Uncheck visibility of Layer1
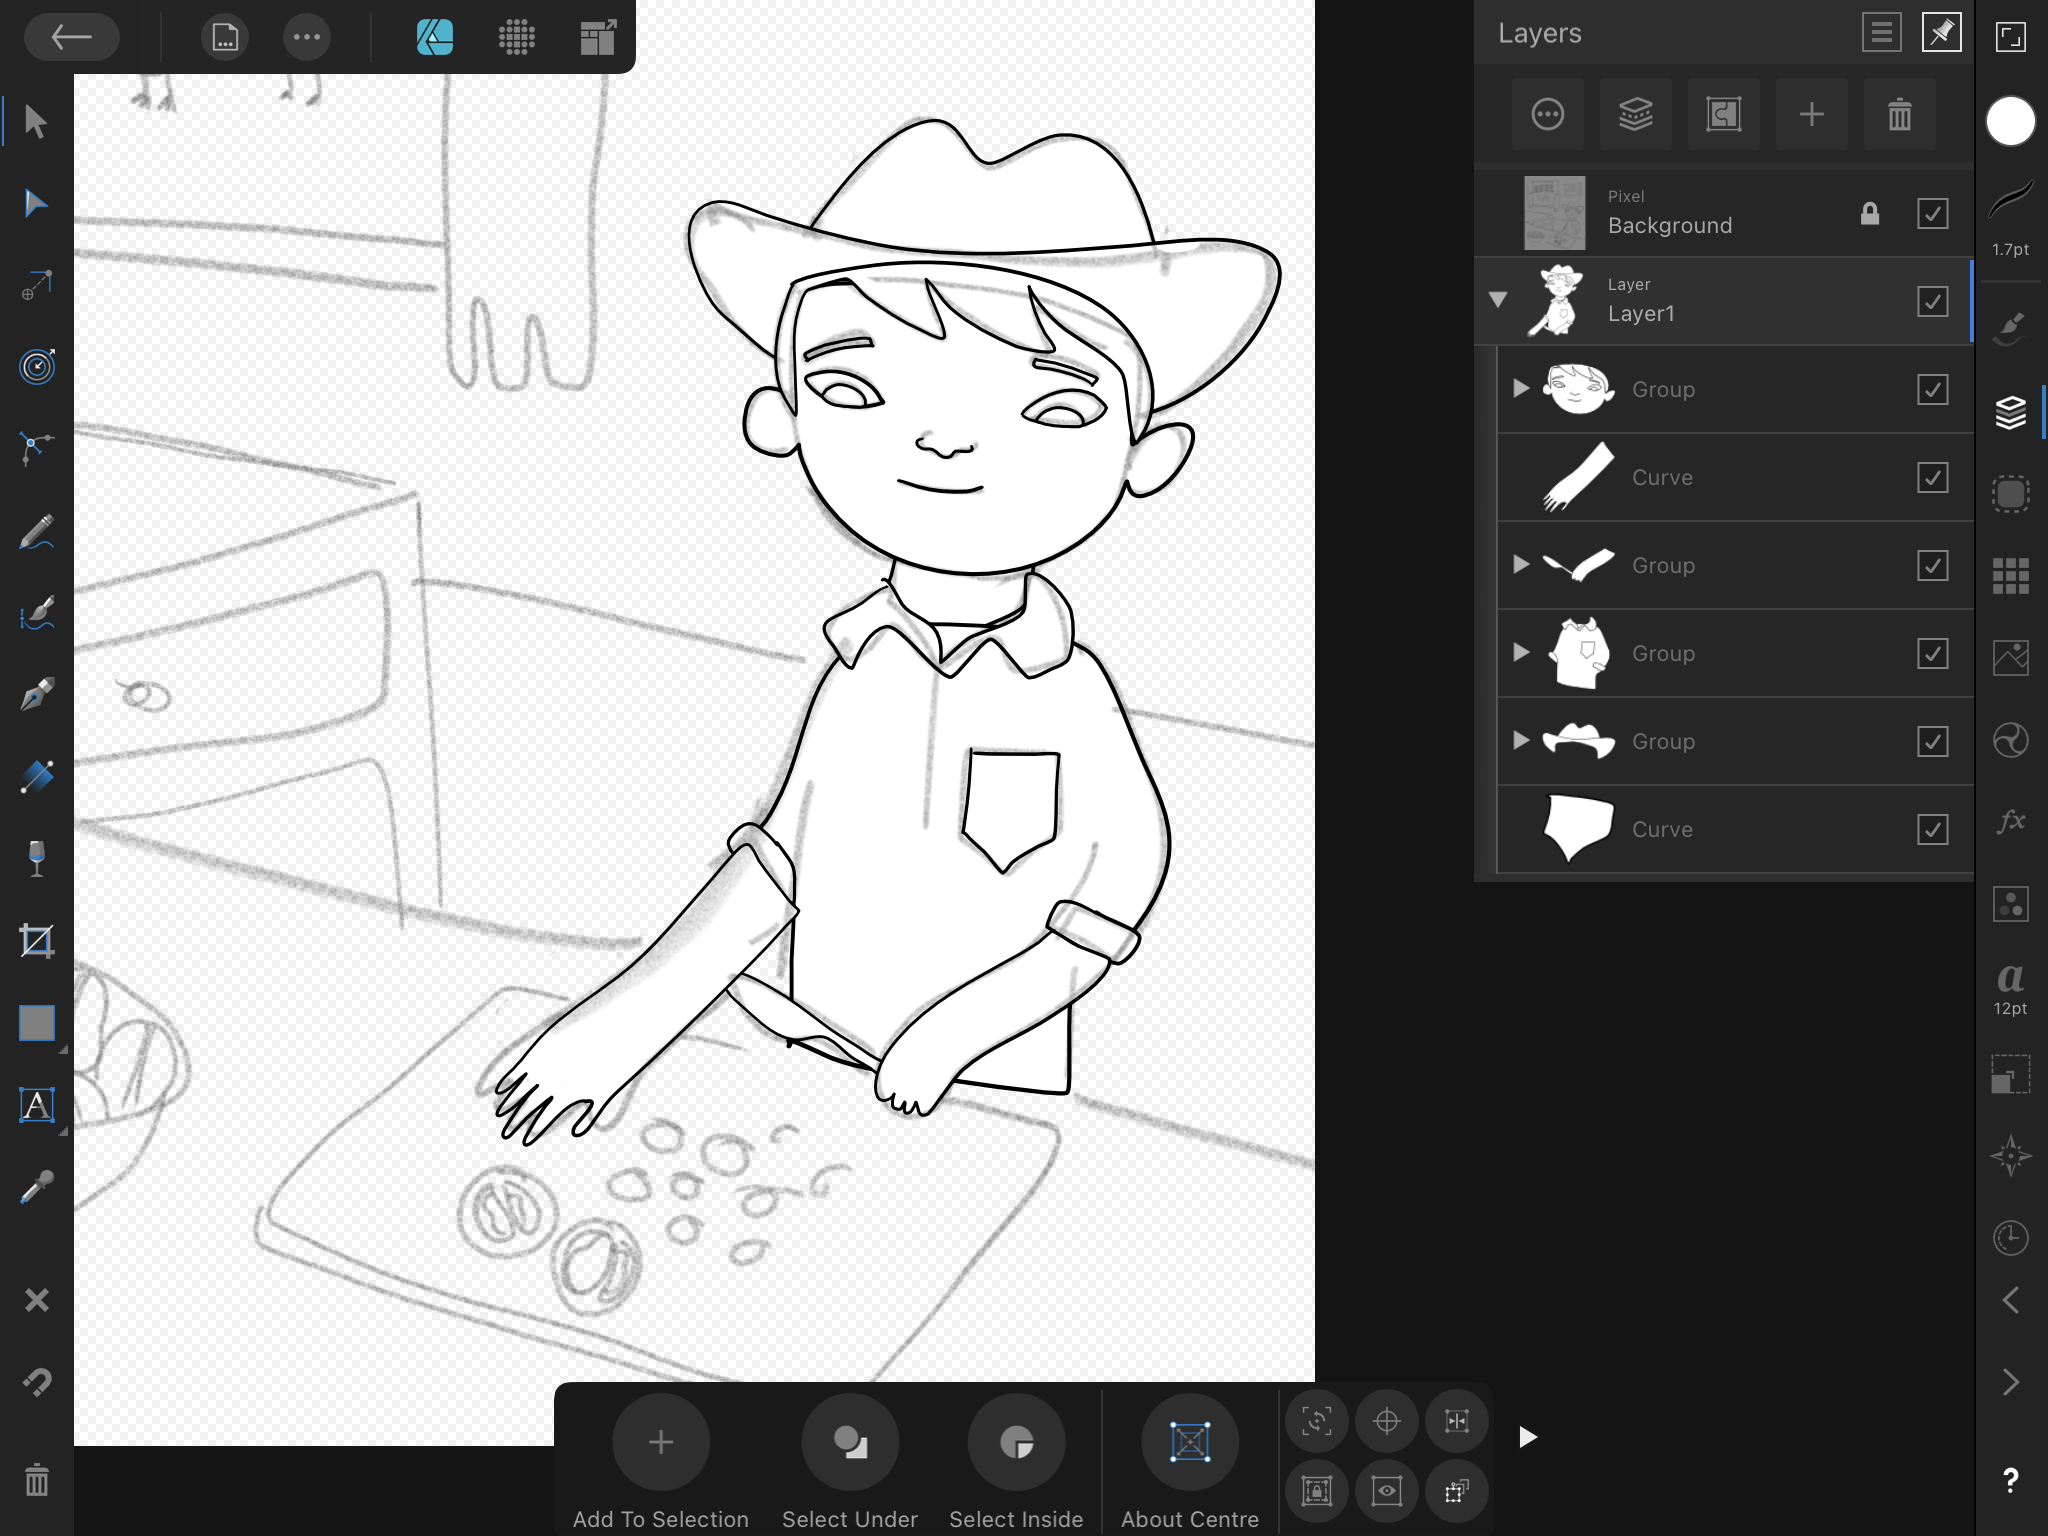 point(1931,302)
